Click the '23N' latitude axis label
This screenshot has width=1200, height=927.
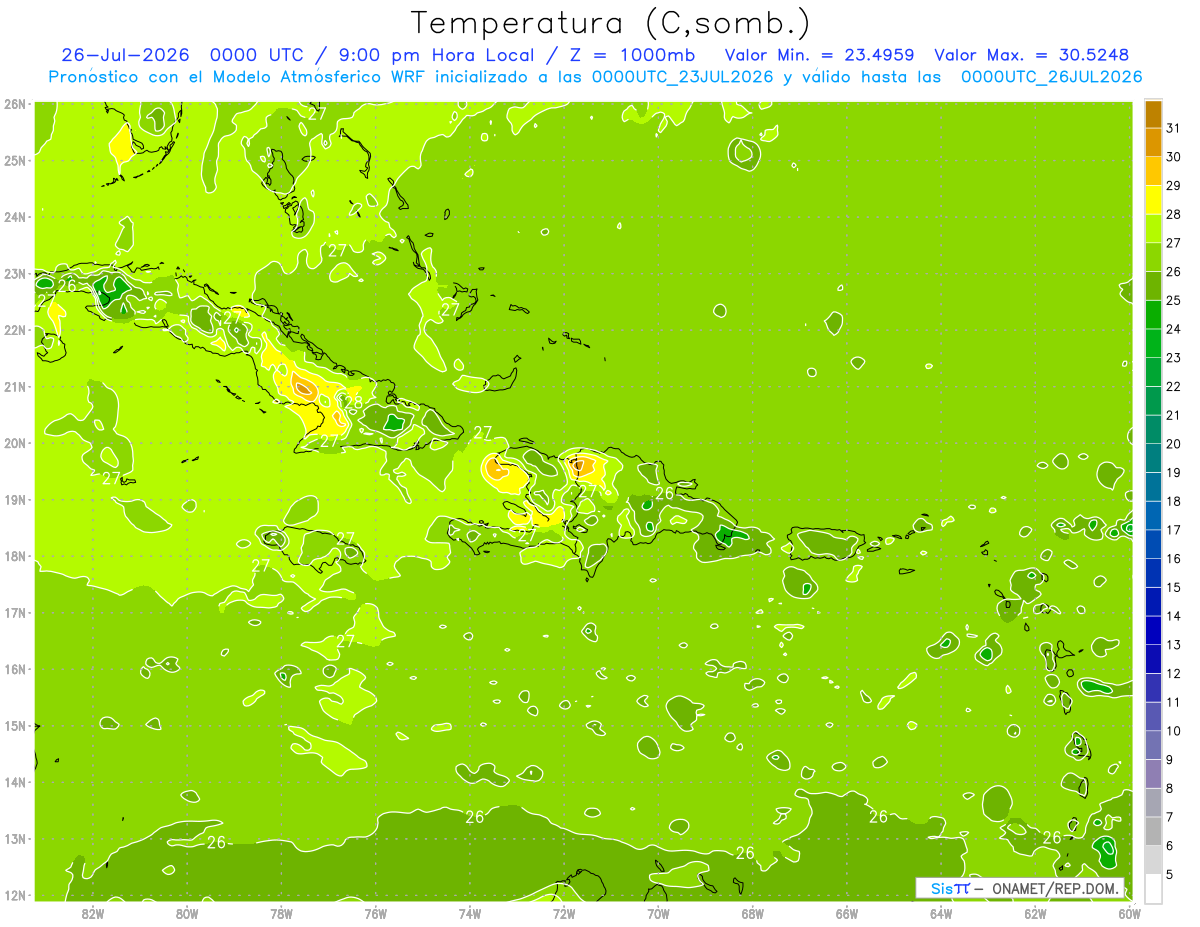coord(15,273)
